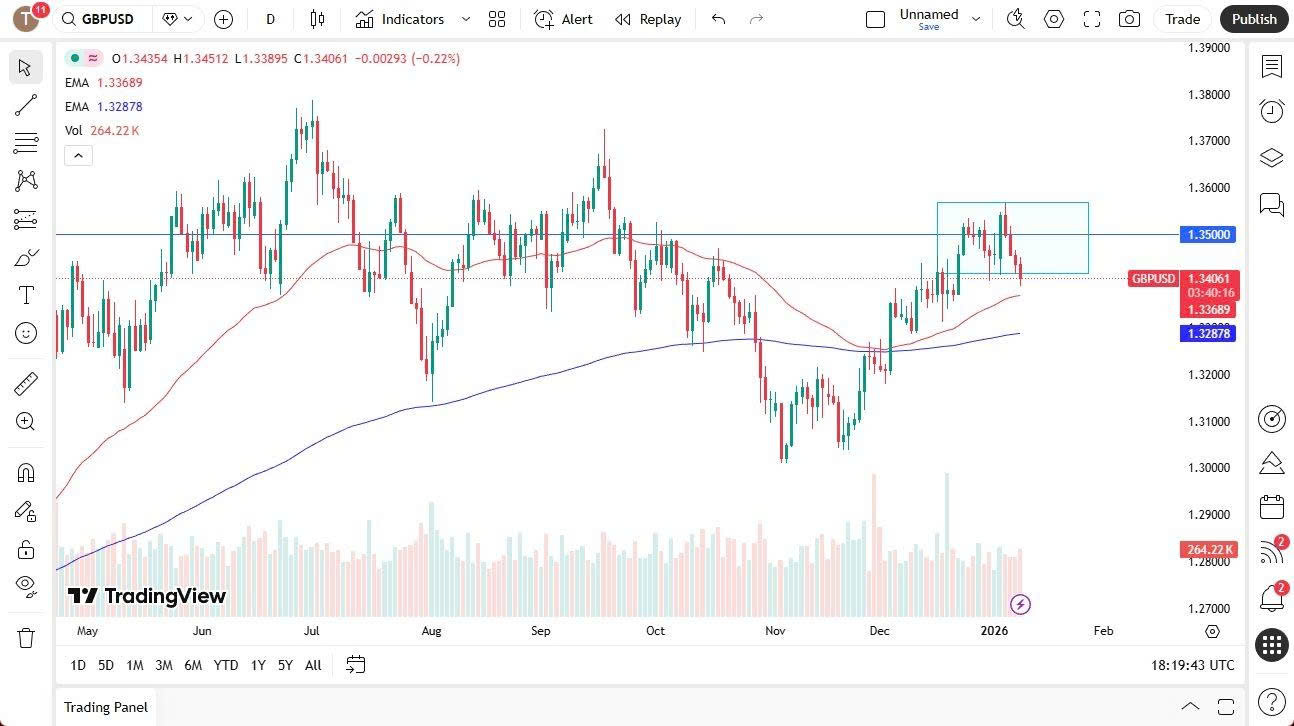1294x726 pixels.
Task: Open the candlestick chart type dropdown
Action: click(317, 19)
